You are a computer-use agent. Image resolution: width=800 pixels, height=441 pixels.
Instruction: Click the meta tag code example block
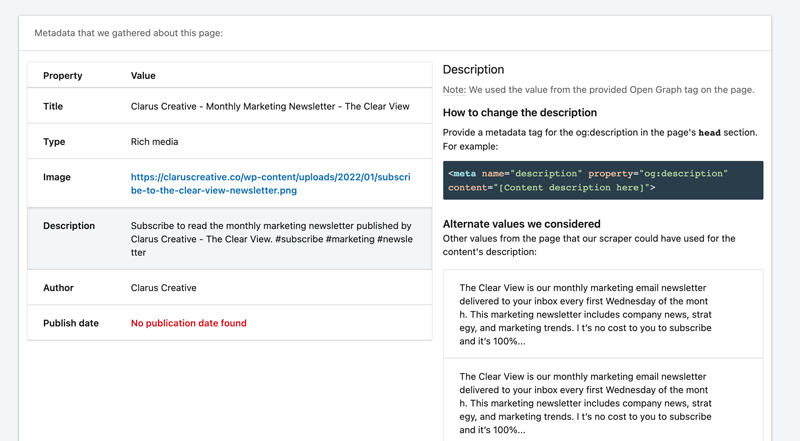[x=603, y=180]
